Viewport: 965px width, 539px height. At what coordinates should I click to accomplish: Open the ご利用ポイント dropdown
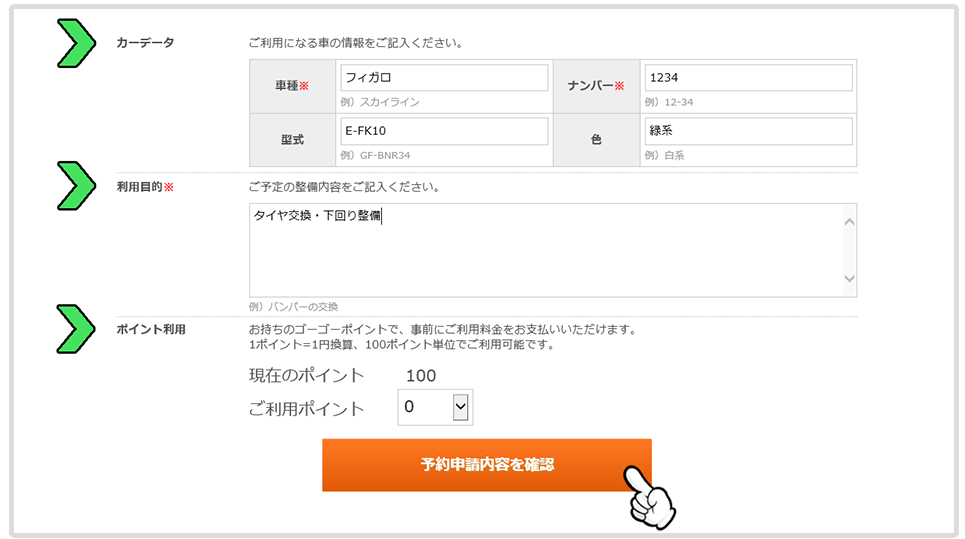[435, 407]
